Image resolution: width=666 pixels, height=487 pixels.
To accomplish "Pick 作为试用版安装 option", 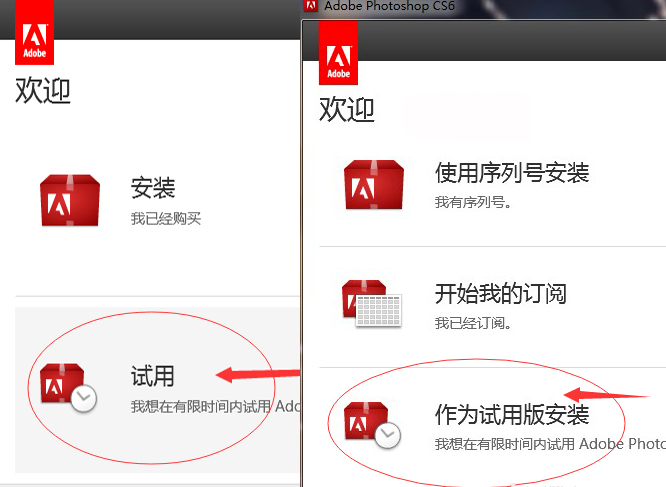I will [511, 414].
